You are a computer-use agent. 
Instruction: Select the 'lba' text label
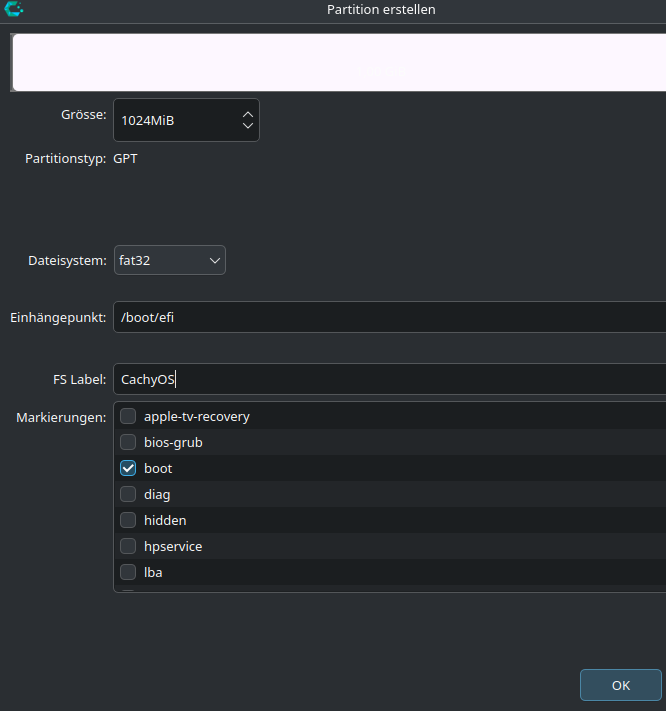click(x=153, y=573)
